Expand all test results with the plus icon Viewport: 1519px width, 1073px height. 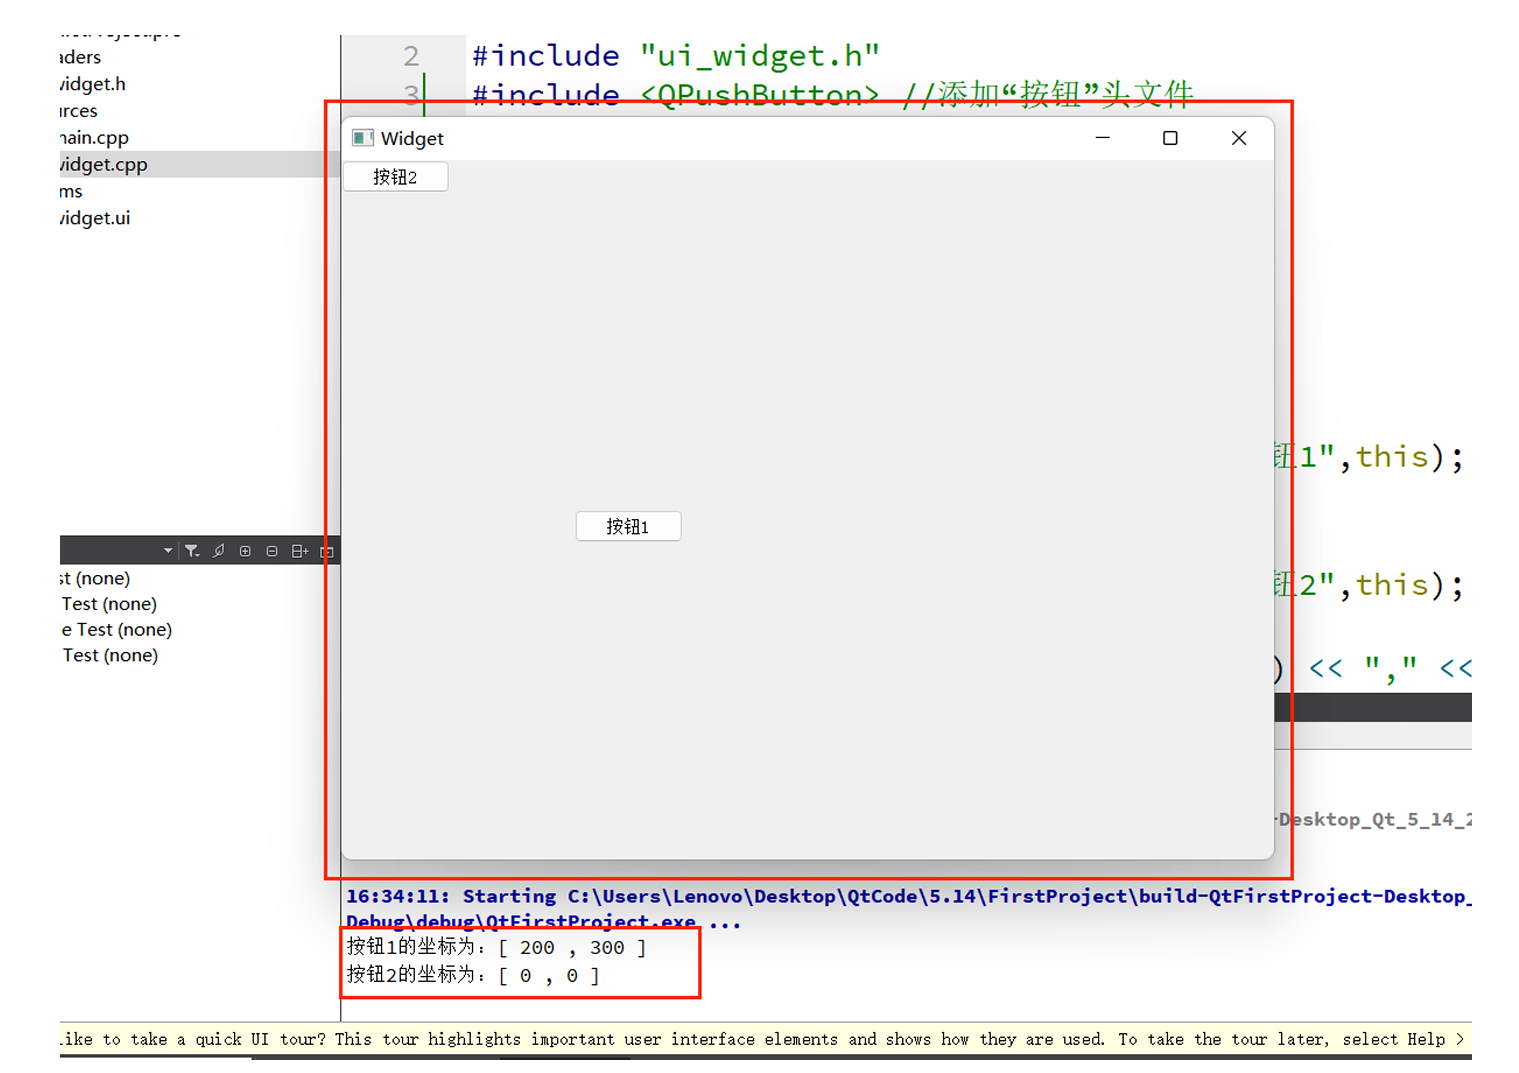tap(245, 550)
